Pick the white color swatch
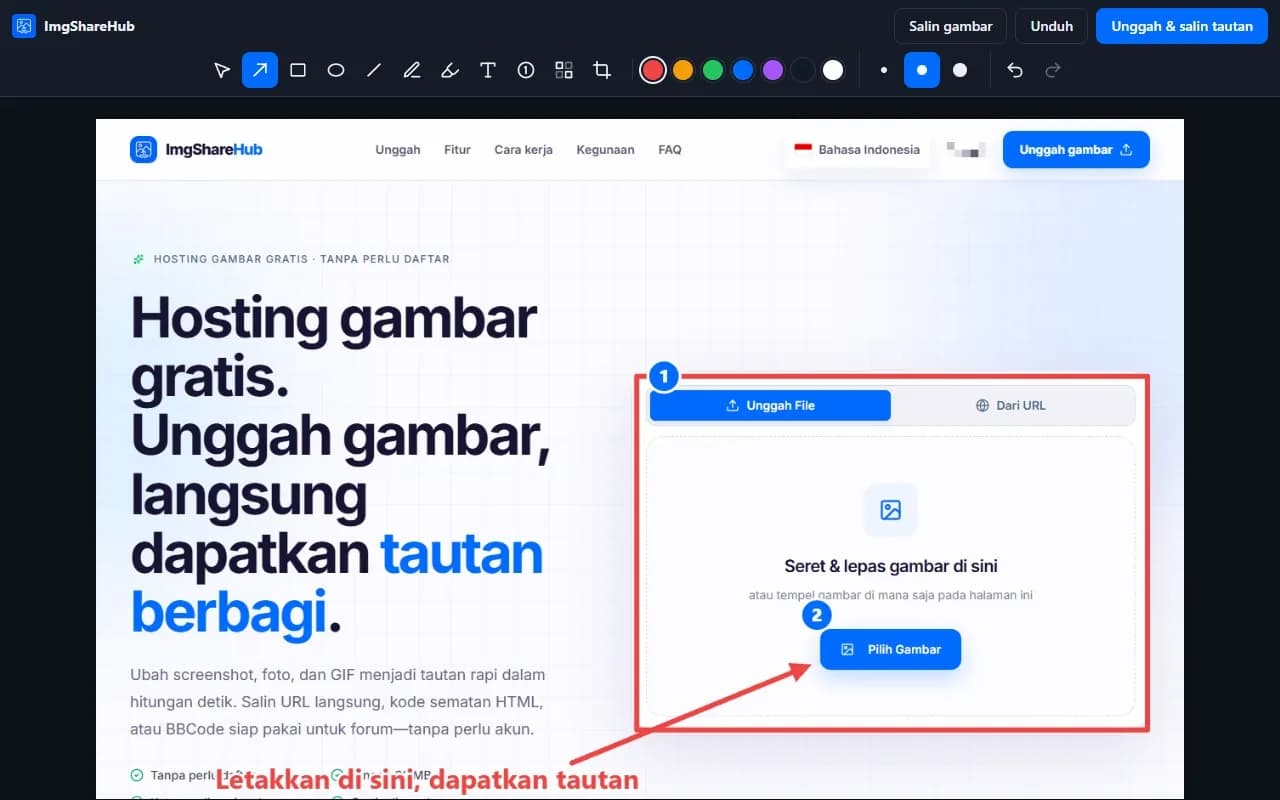This screenshot has width=1280, height=800. pos(833,70)
